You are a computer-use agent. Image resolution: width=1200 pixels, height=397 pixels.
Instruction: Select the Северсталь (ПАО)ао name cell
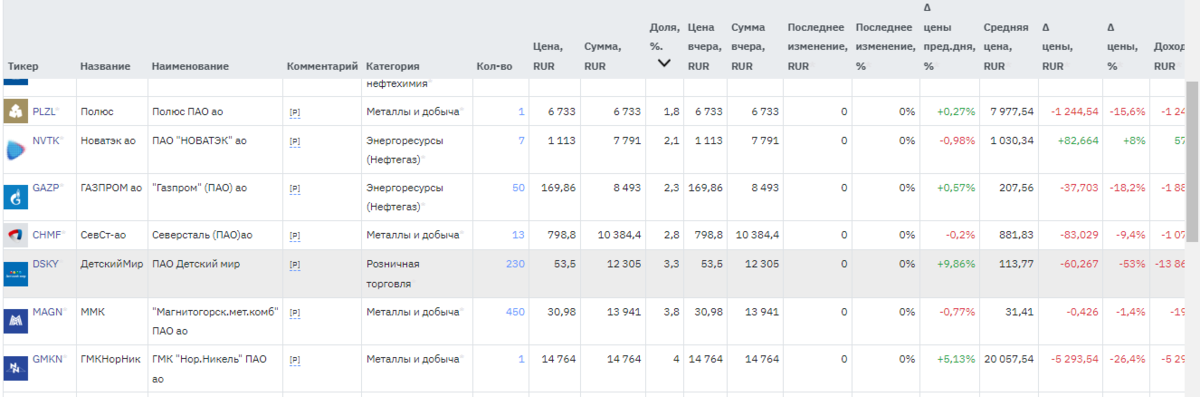(202, 235)
